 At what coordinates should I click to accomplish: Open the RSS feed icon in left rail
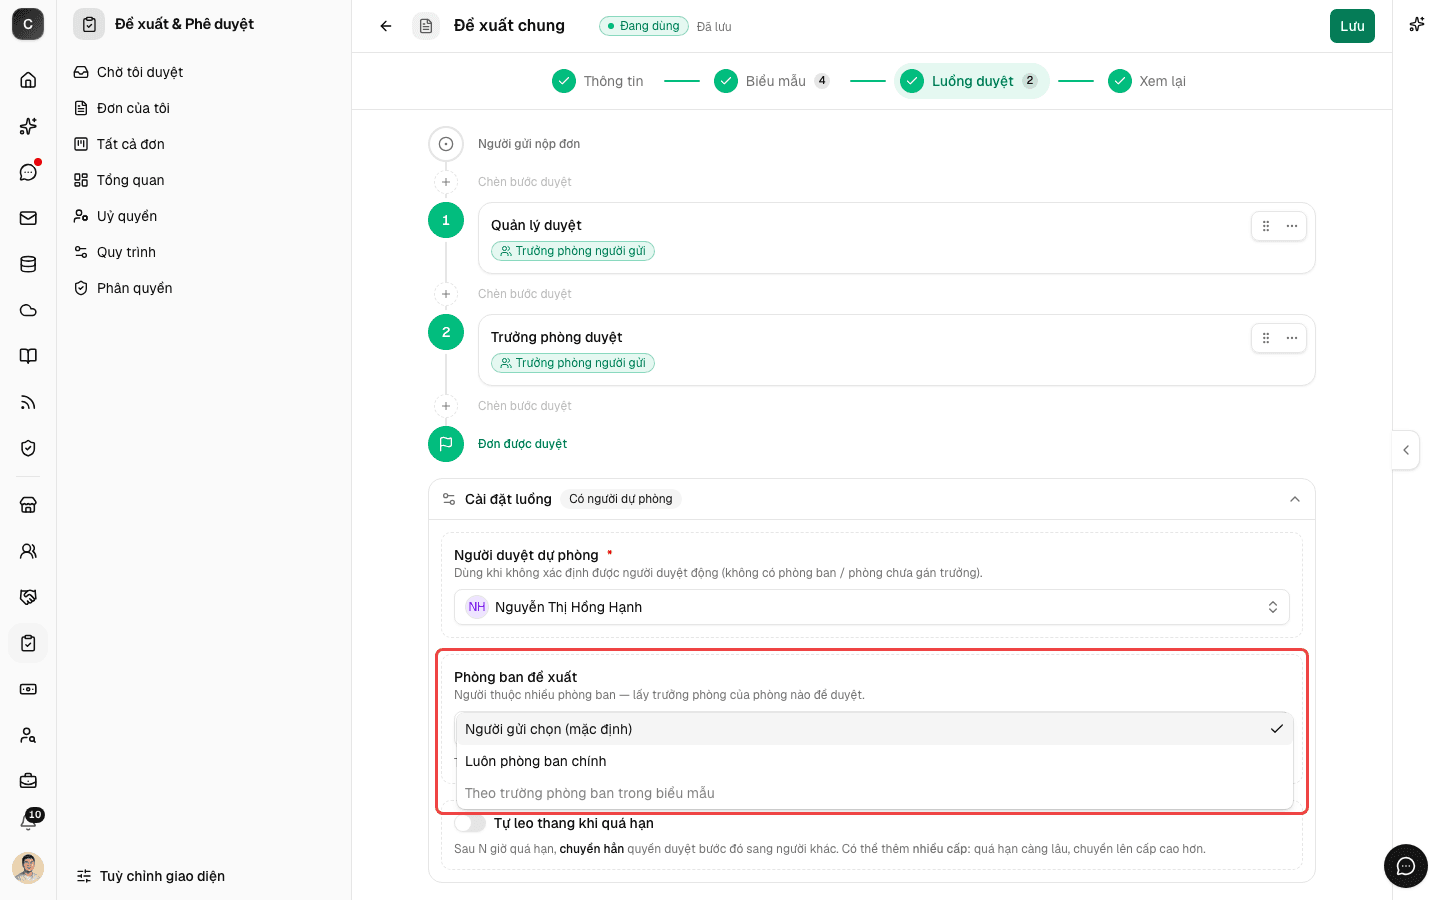point(28,402)
